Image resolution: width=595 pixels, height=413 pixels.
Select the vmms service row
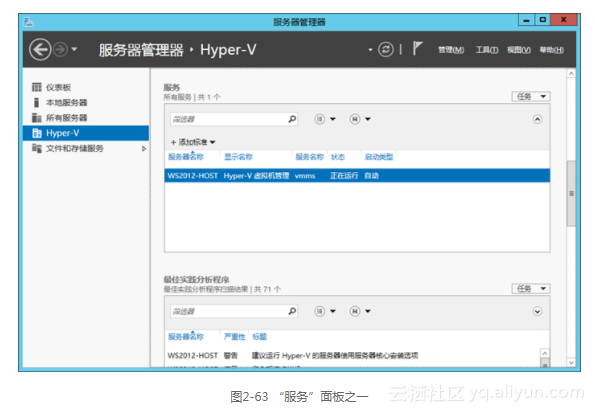click(357, 175)
